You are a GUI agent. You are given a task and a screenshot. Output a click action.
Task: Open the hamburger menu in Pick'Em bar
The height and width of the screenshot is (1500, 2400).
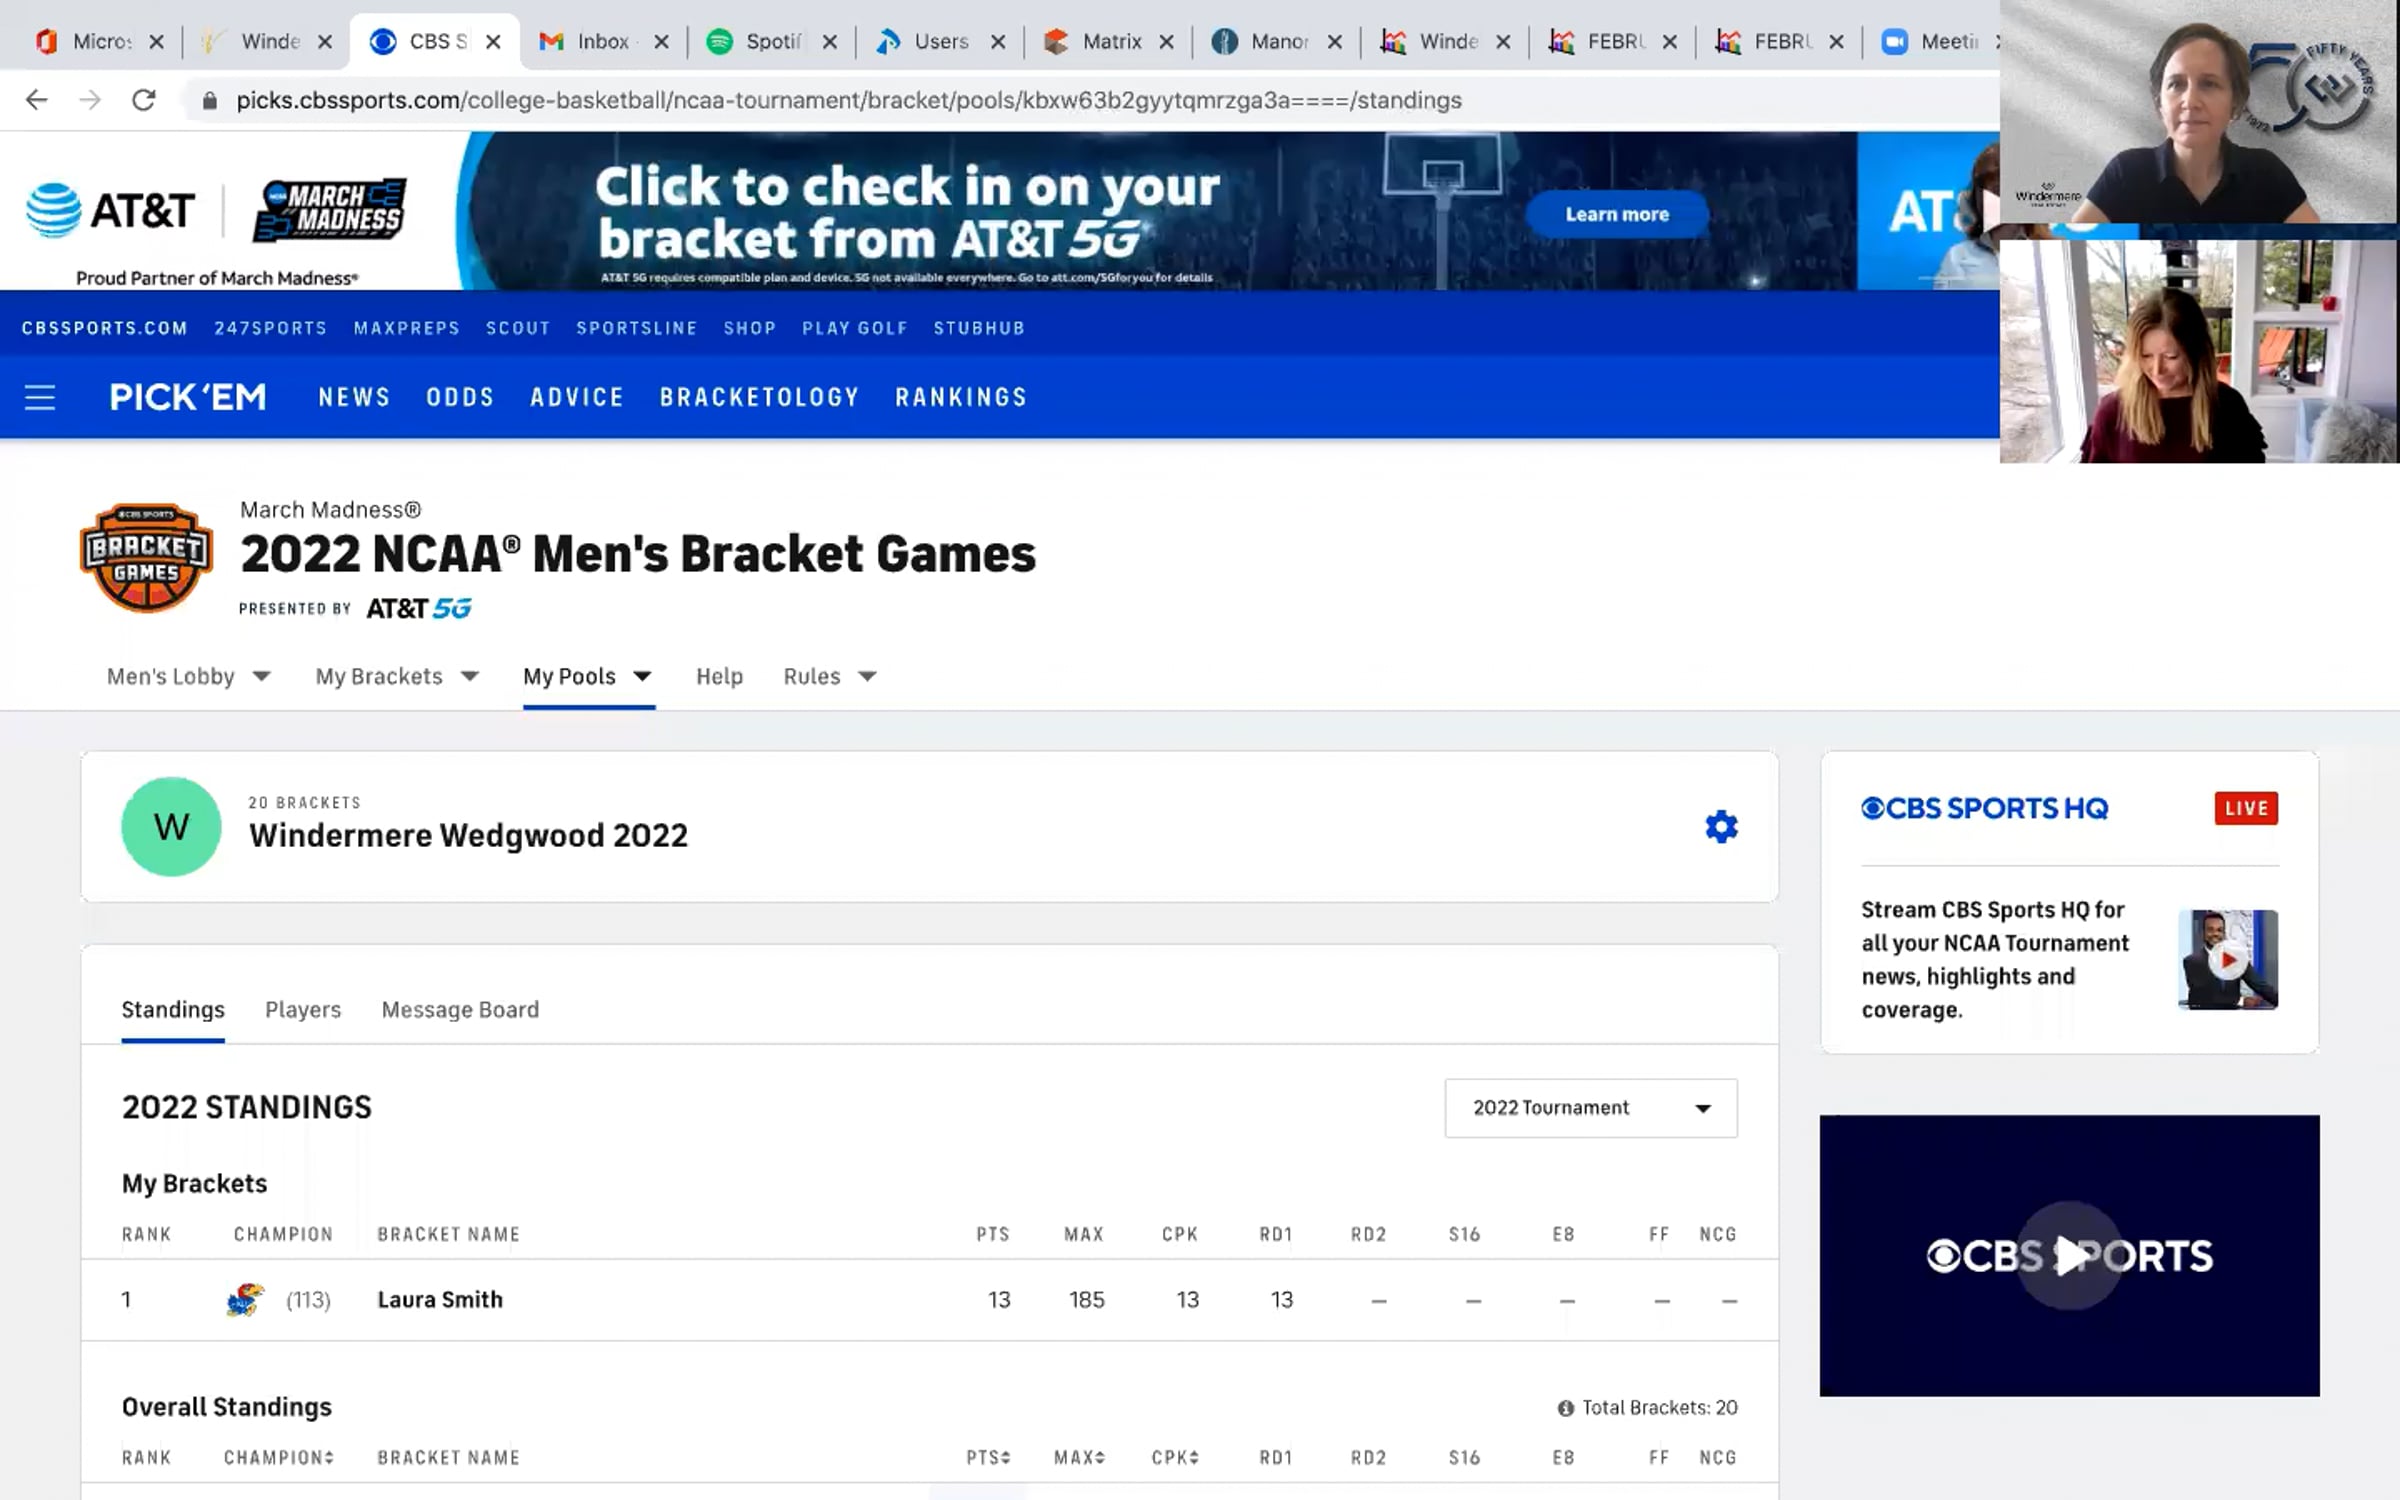(x=40, y=398)
